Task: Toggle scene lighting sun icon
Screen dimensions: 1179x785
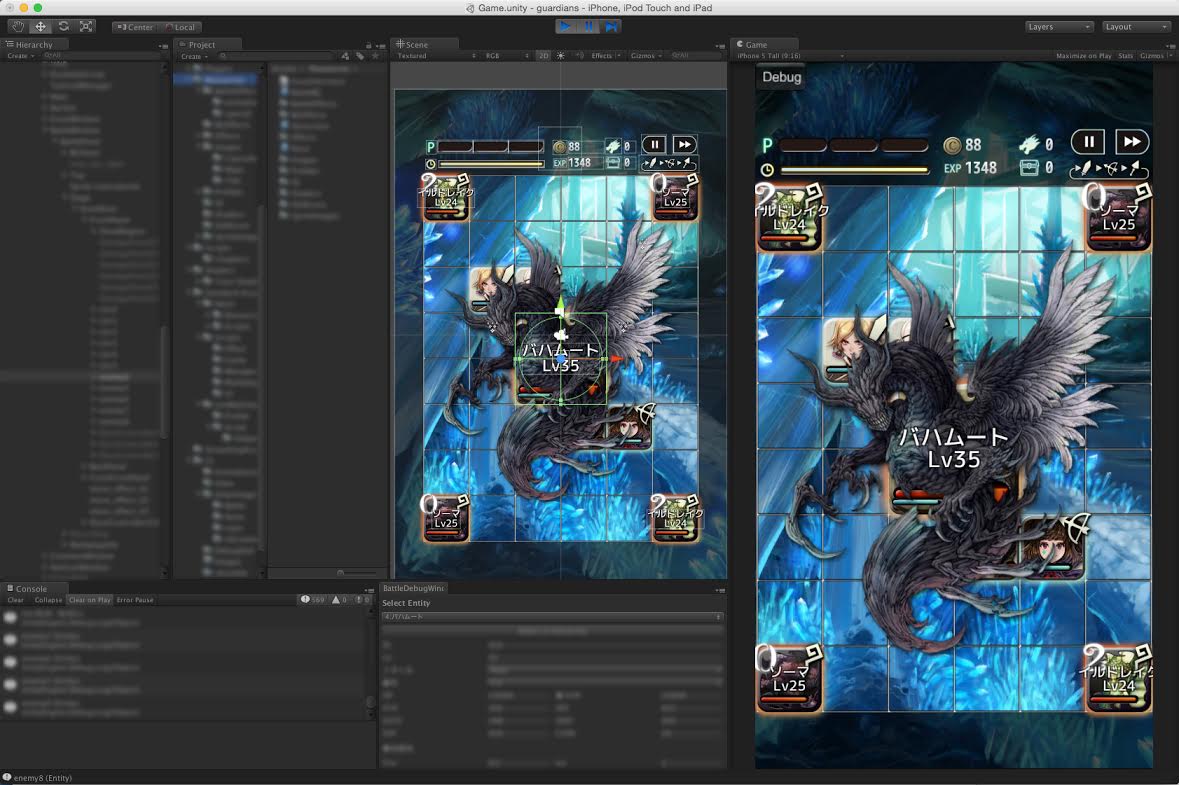Action: click(x=560, y=56)
